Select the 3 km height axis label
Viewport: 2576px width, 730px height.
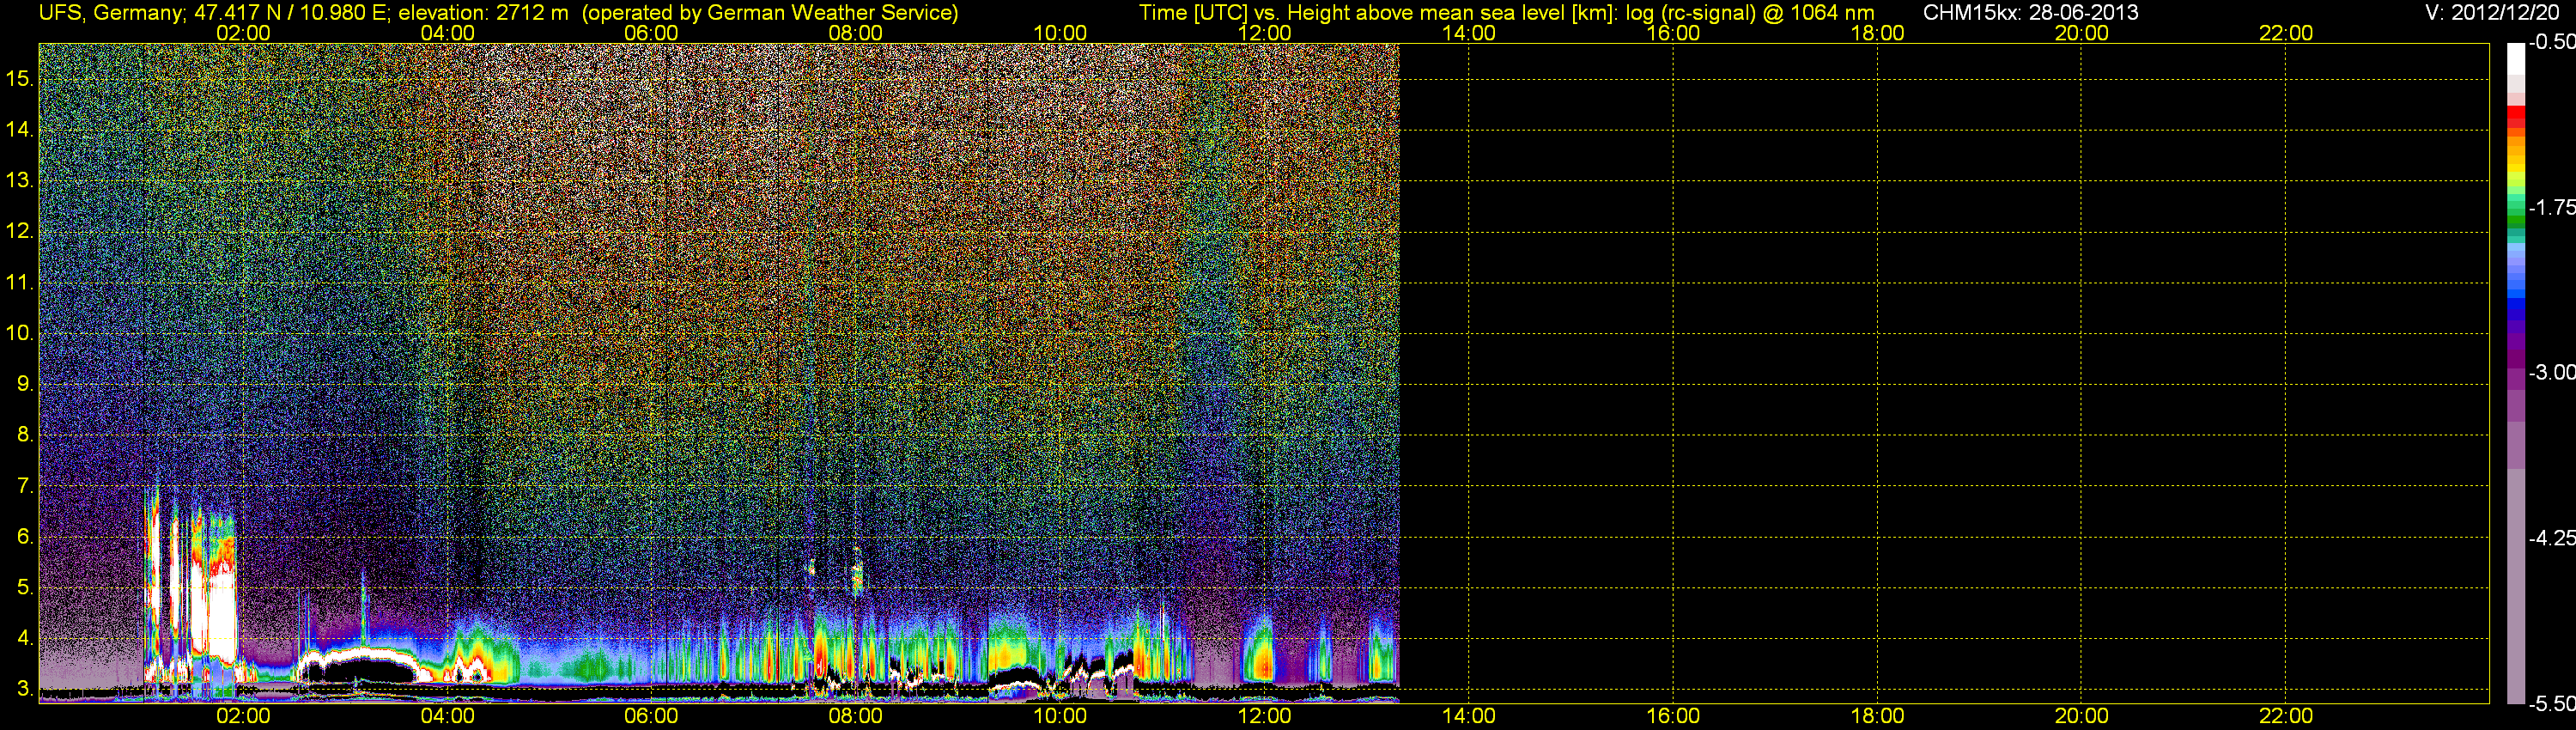[x=24, y=689]
